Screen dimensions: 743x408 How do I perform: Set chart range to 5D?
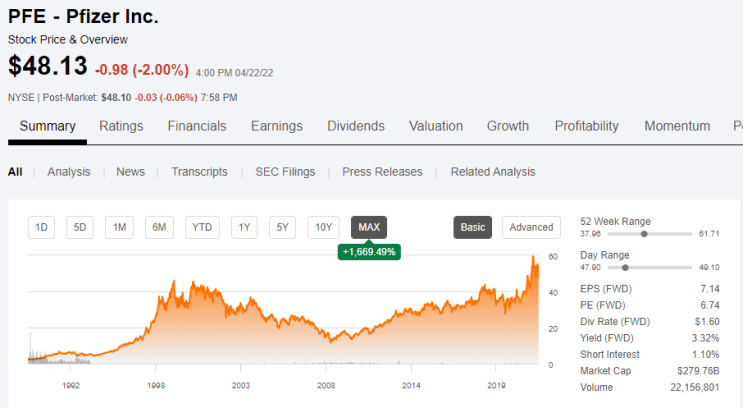pyautogui.click(x=80, y=227)
